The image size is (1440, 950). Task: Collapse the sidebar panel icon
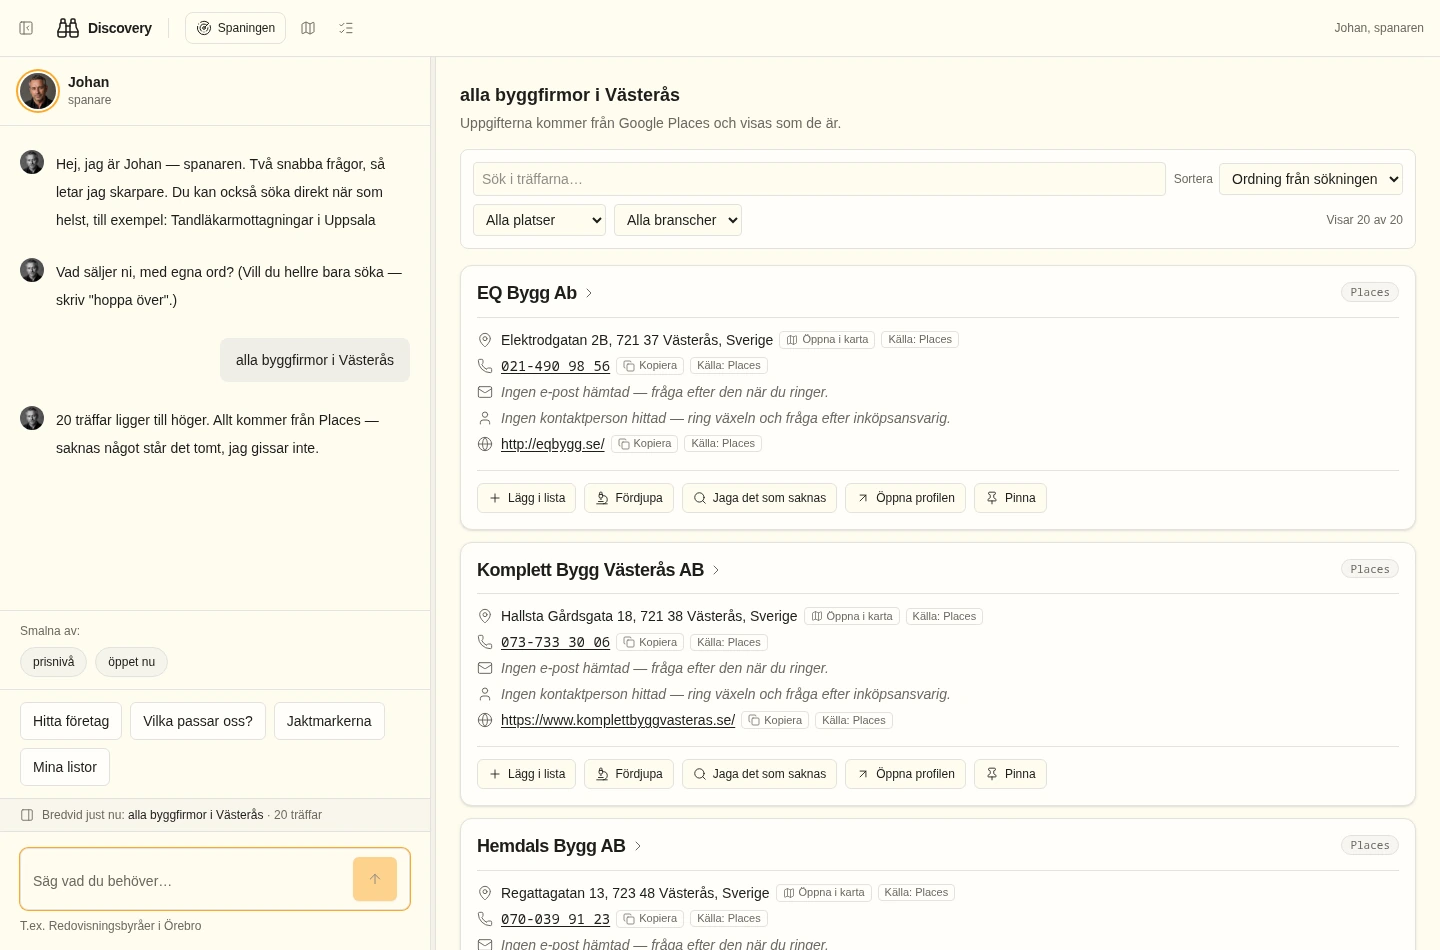pyautogui.click(x=26, y=28)
